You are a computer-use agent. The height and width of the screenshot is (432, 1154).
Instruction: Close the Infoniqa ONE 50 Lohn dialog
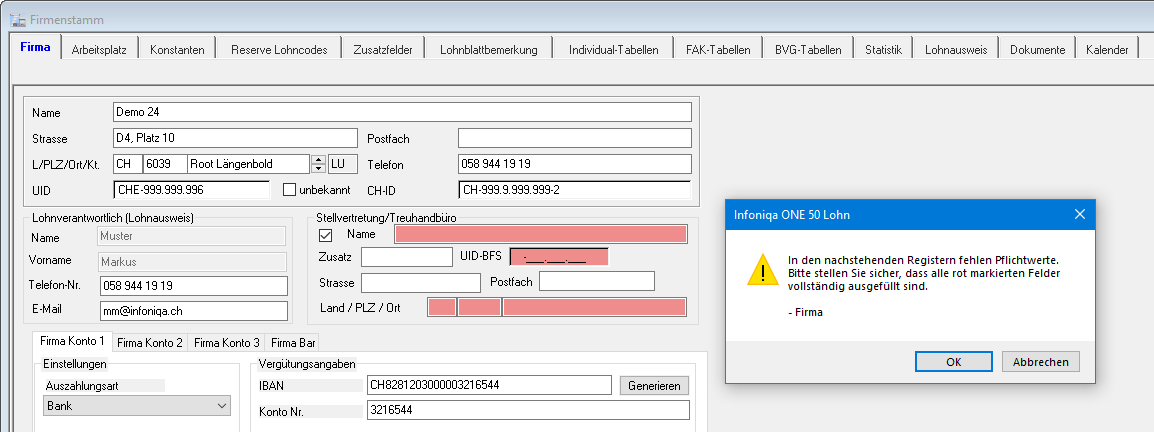(x=1080, y=214)
